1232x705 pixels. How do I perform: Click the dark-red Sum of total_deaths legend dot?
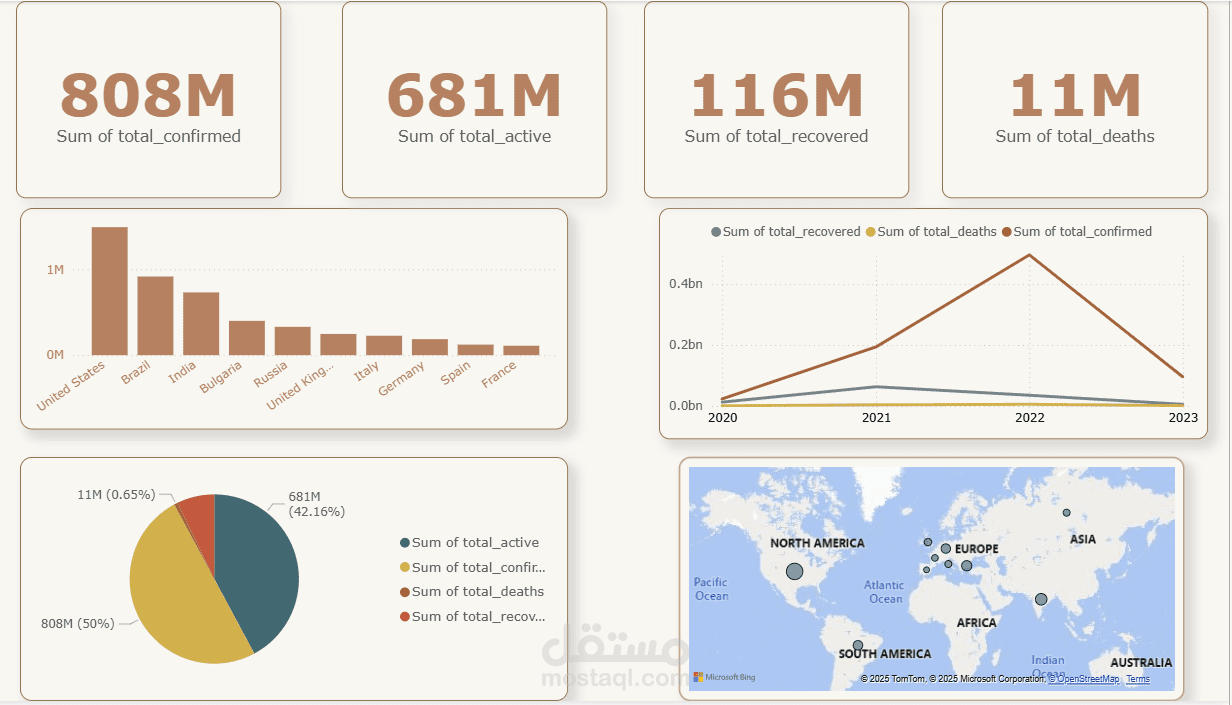click(405, 591)
